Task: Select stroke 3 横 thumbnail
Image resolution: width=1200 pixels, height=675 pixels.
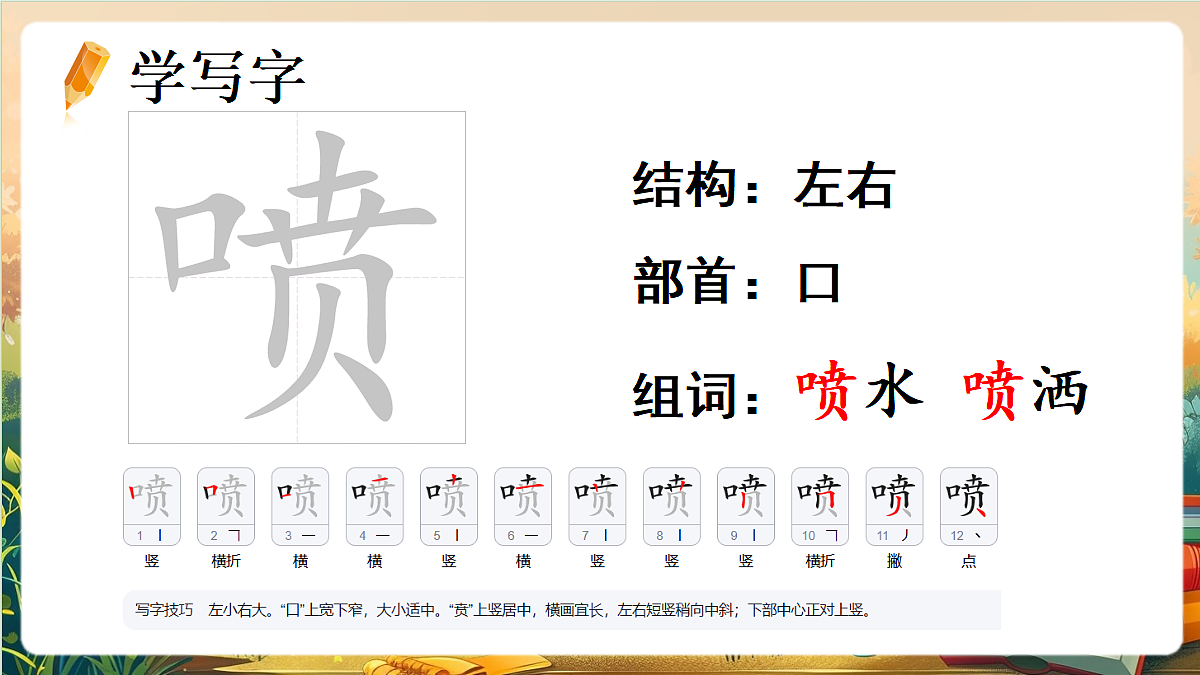Action: point(300,506)
